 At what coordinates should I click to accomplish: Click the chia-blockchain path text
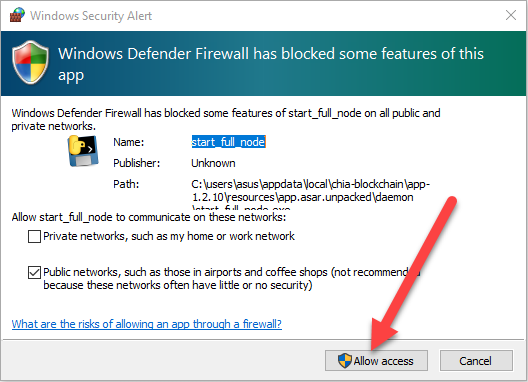pos(310,193)
